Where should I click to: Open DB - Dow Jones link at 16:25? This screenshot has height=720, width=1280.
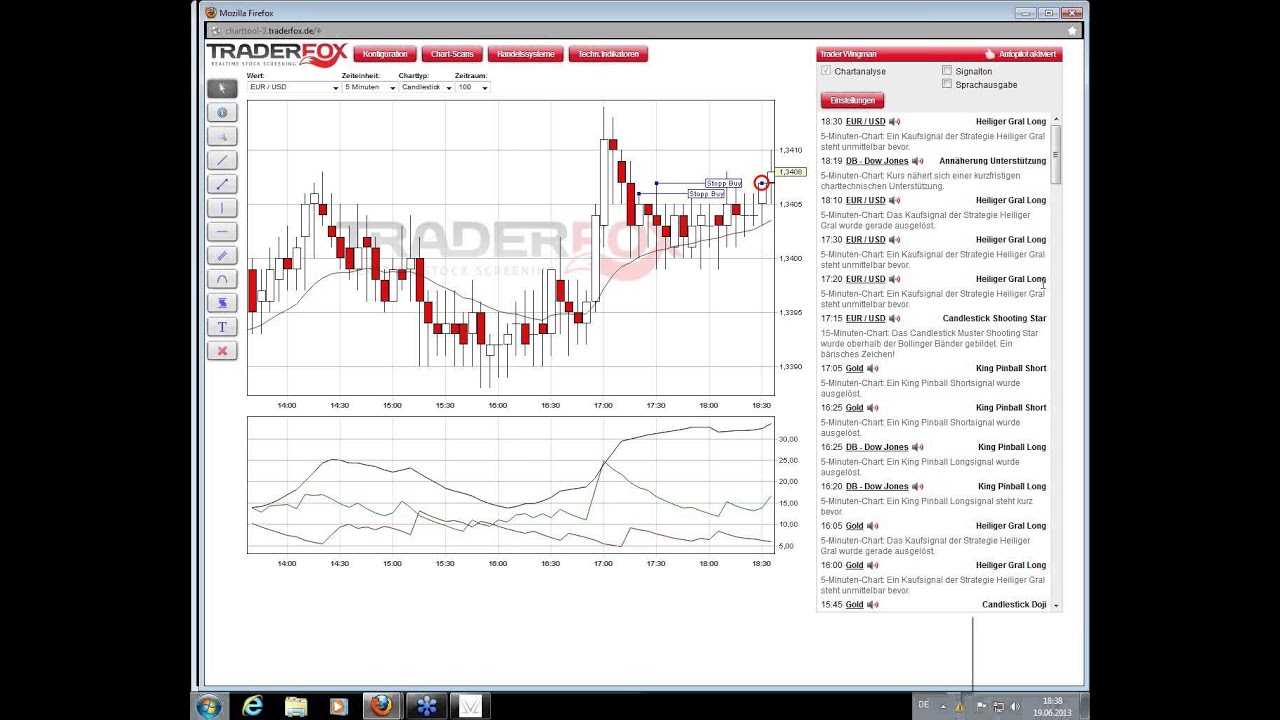[x=877, y=448]
